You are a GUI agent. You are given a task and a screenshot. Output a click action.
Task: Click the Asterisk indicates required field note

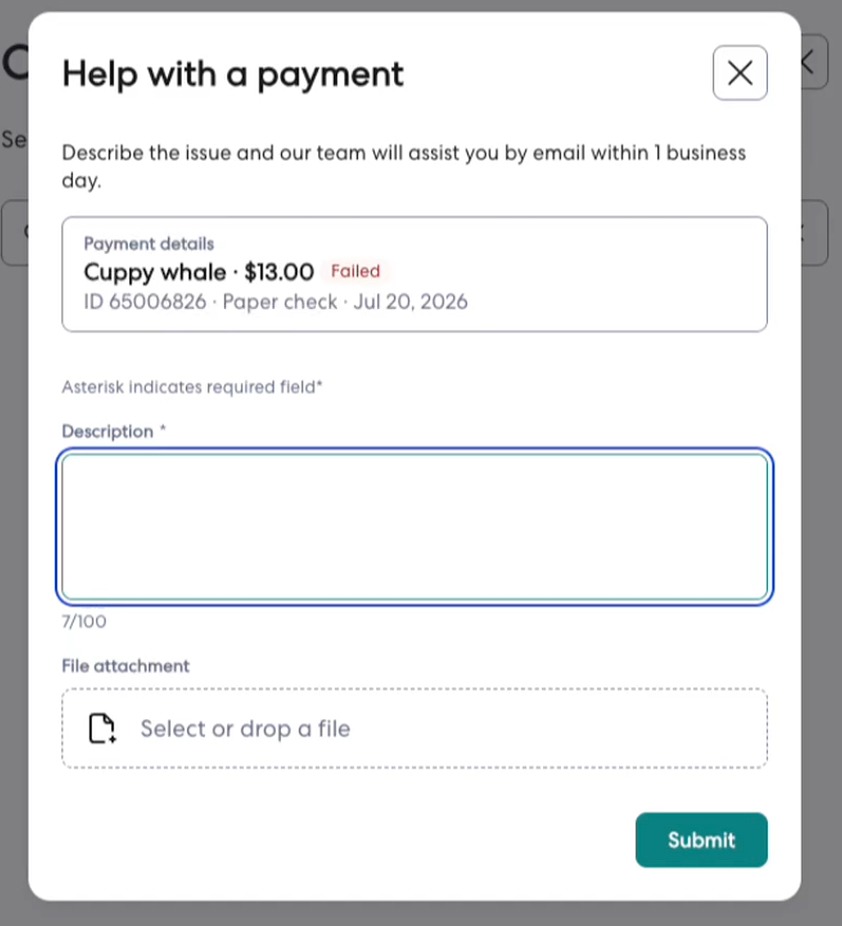(x=192, y=387)
